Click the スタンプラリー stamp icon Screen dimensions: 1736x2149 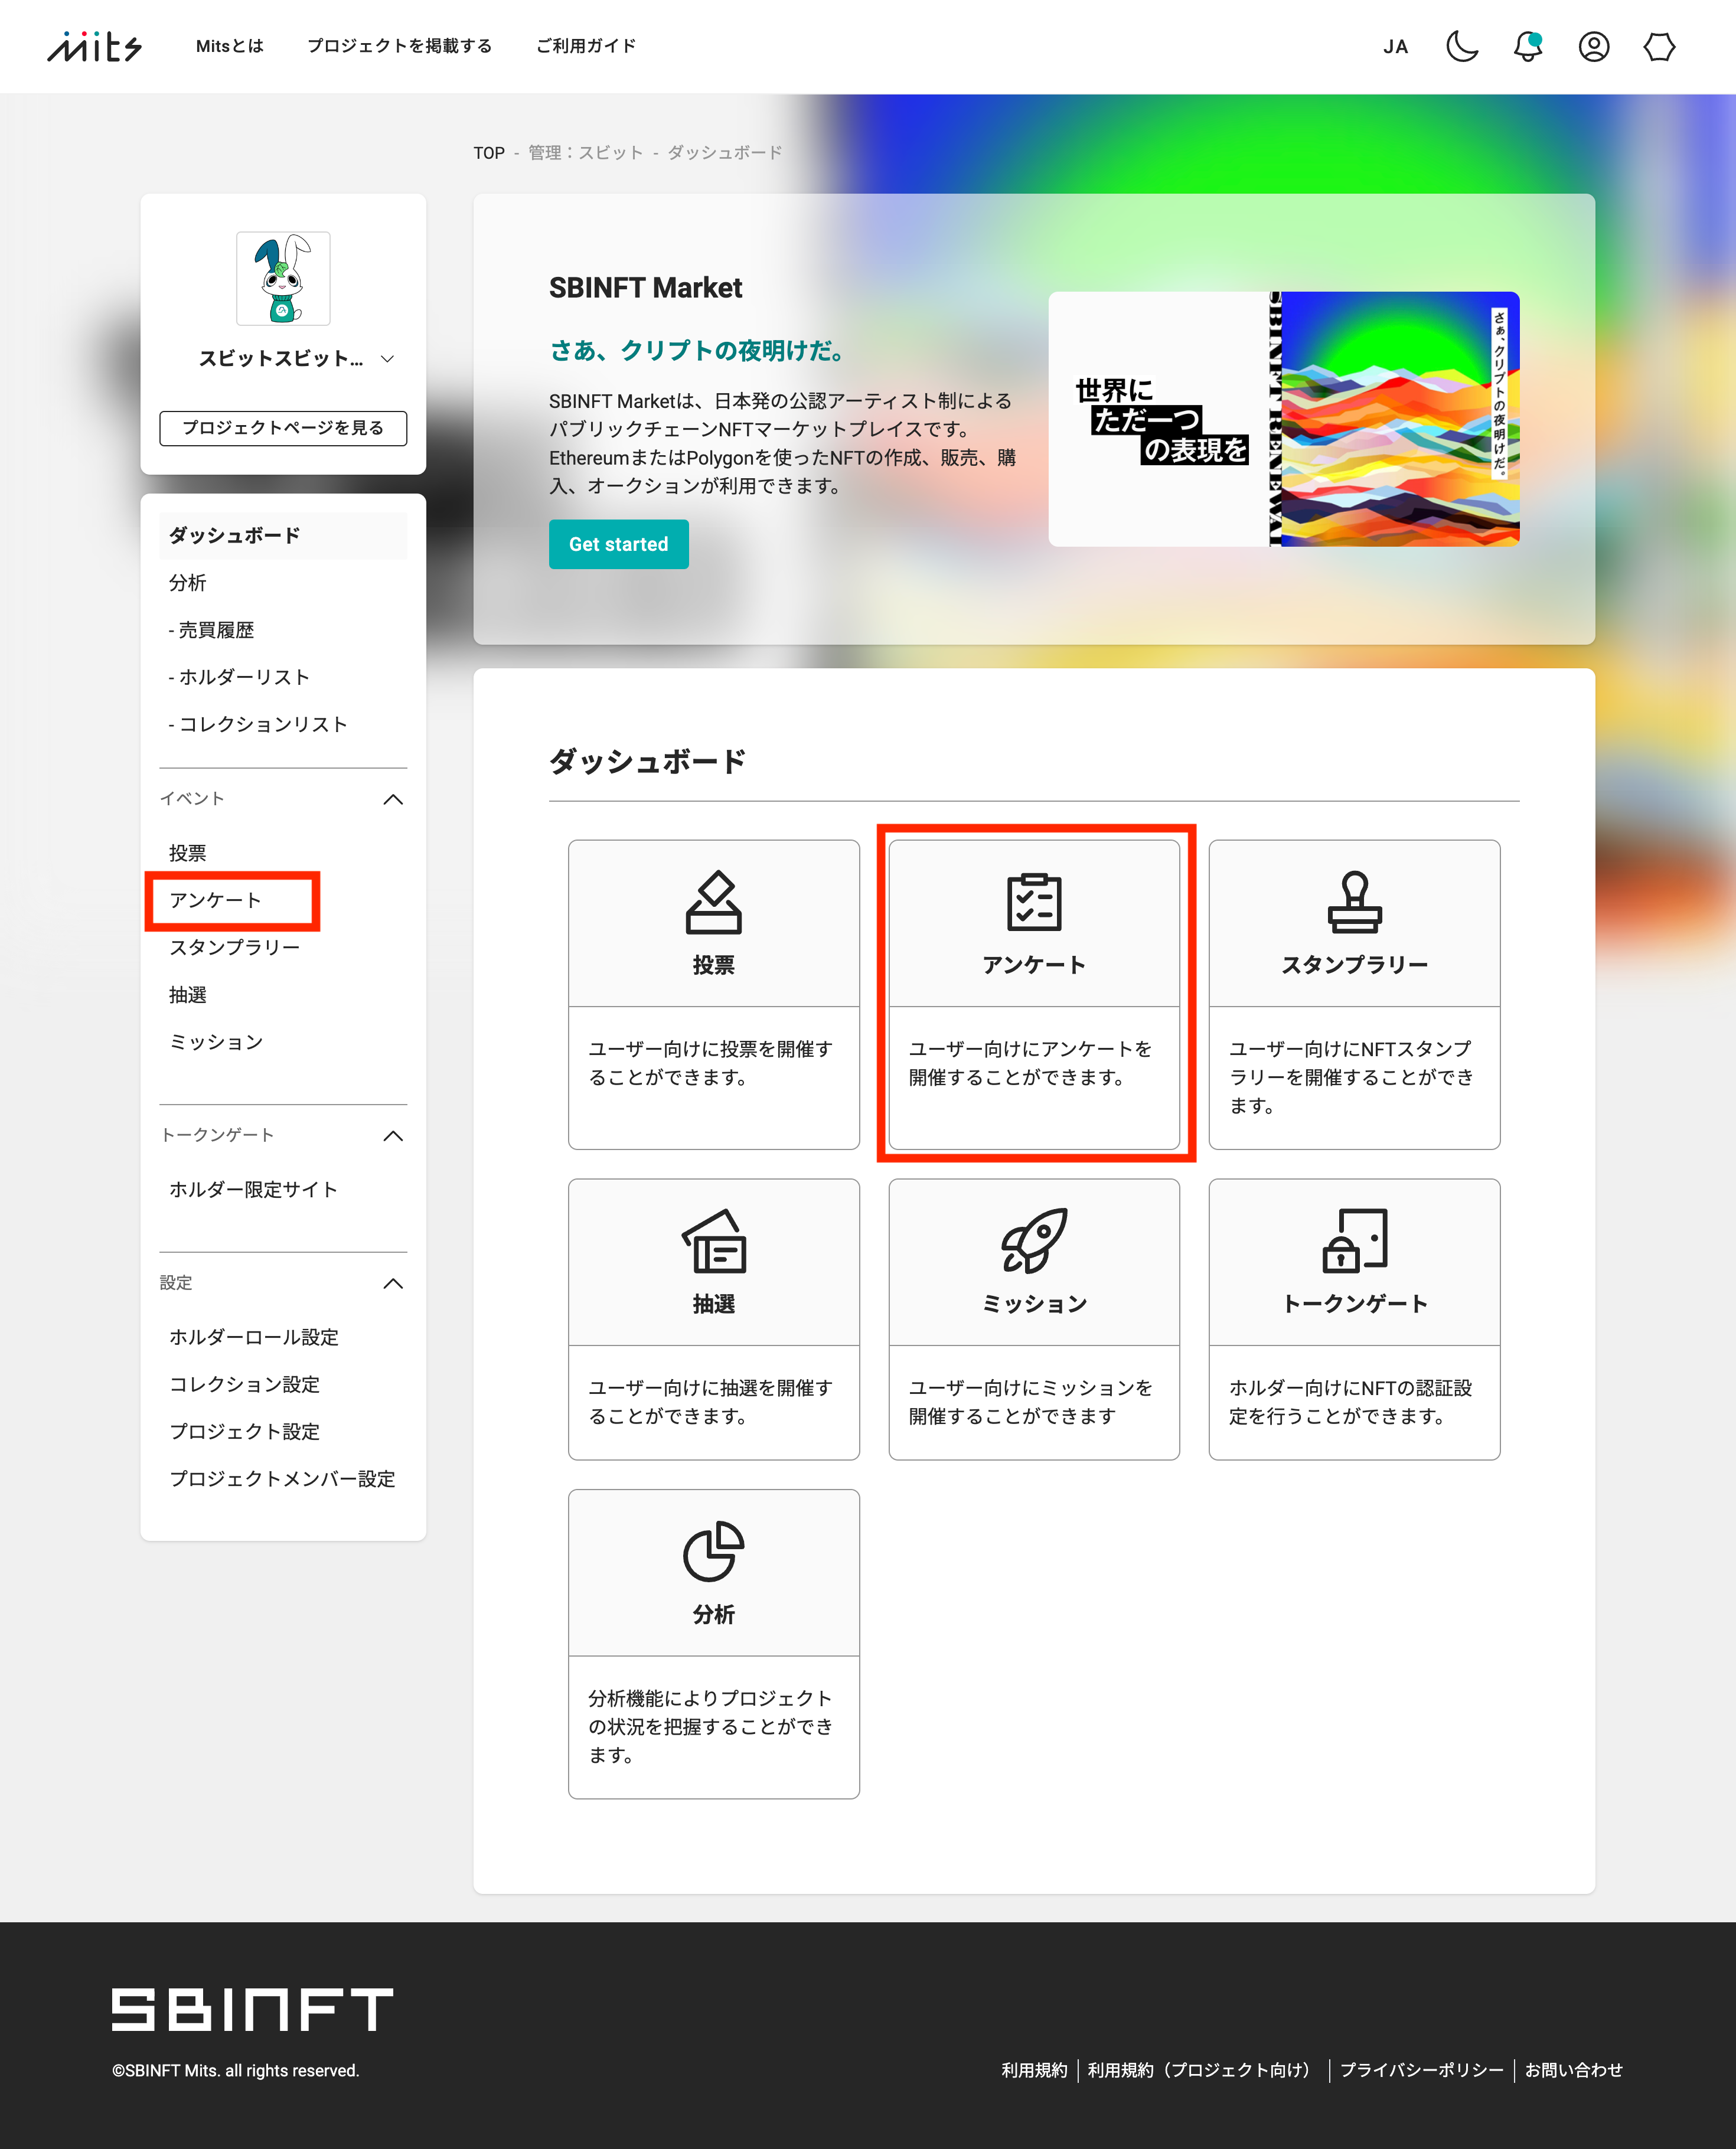pyautogui.click(x=1355, y=902)
